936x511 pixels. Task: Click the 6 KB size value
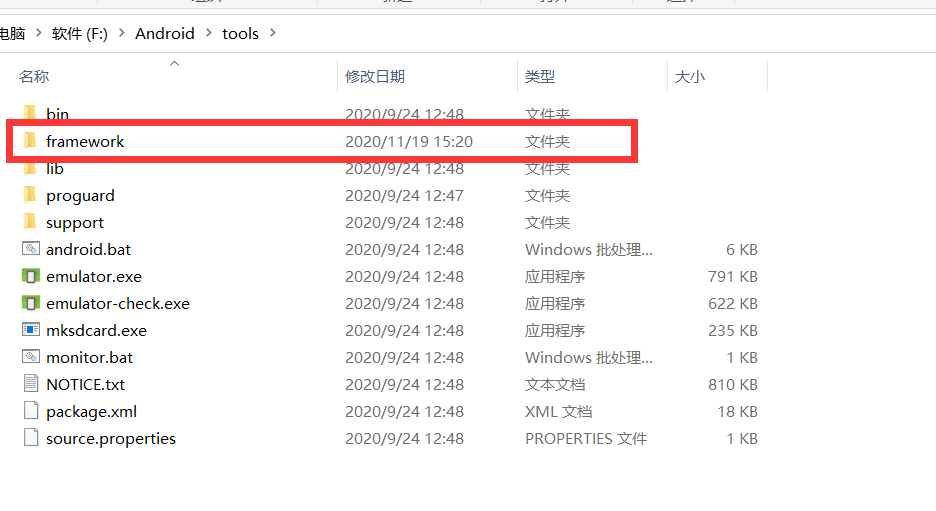pyautogui.click(x=741, y=250)
